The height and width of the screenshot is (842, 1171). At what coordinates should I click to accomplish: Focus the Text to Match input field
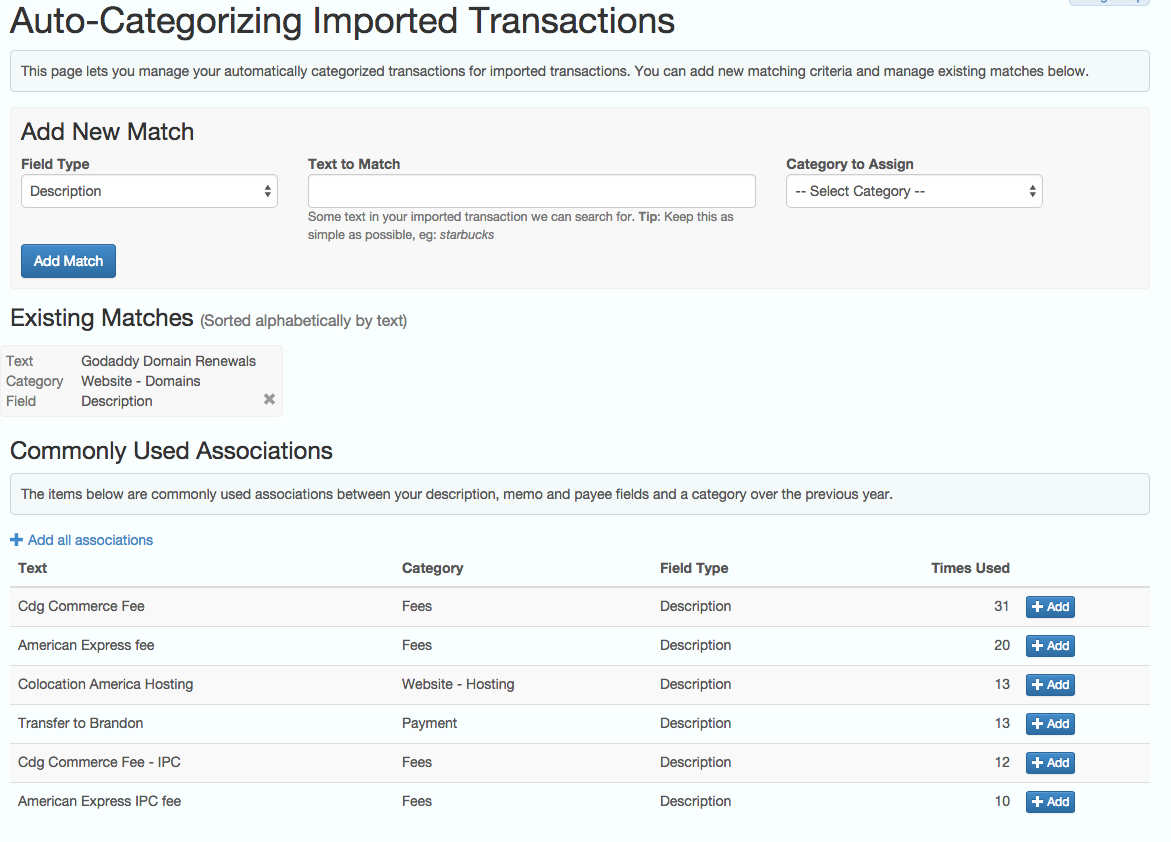coord(531,191)
